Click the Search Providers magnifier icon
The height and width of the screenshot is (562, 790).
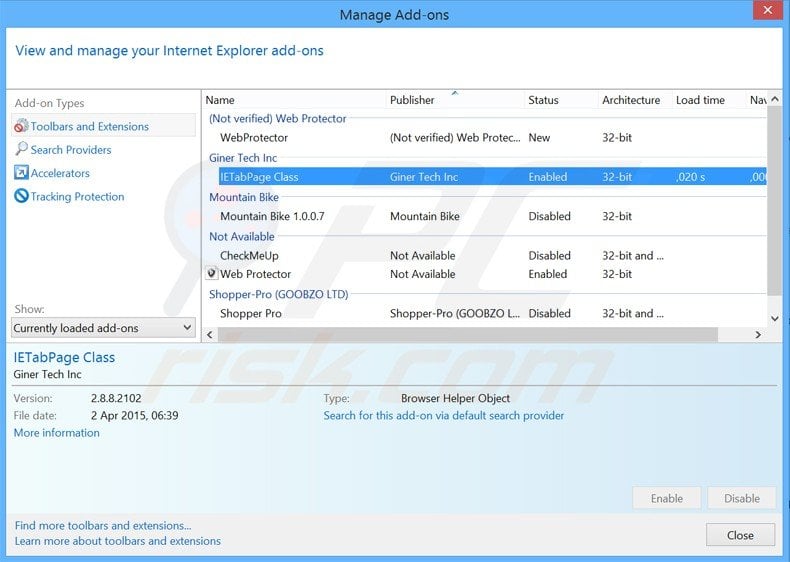(21, 149)
